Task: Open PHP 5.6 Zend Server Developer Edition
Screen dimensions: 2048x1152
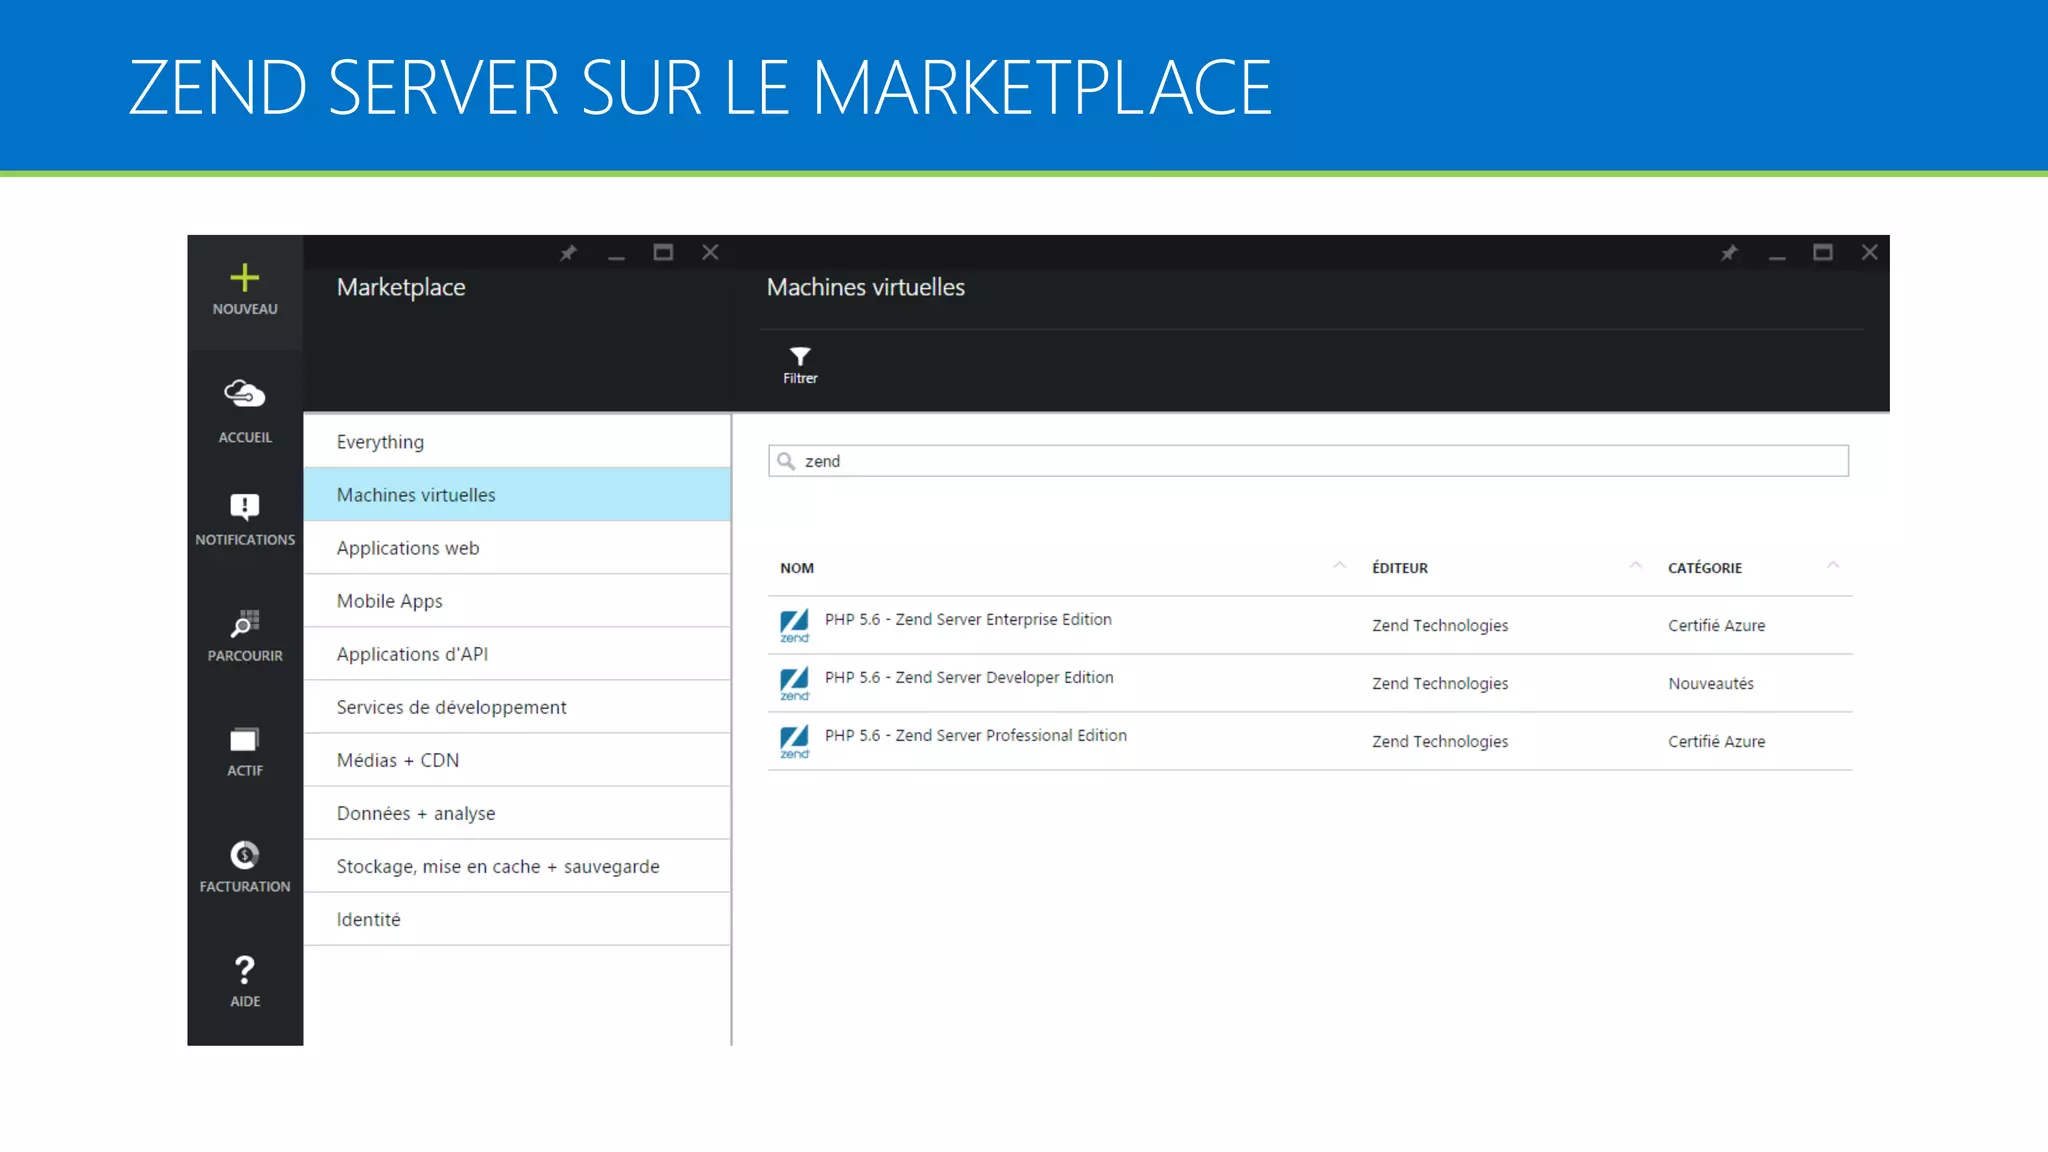Action: (x=969, y=678)
